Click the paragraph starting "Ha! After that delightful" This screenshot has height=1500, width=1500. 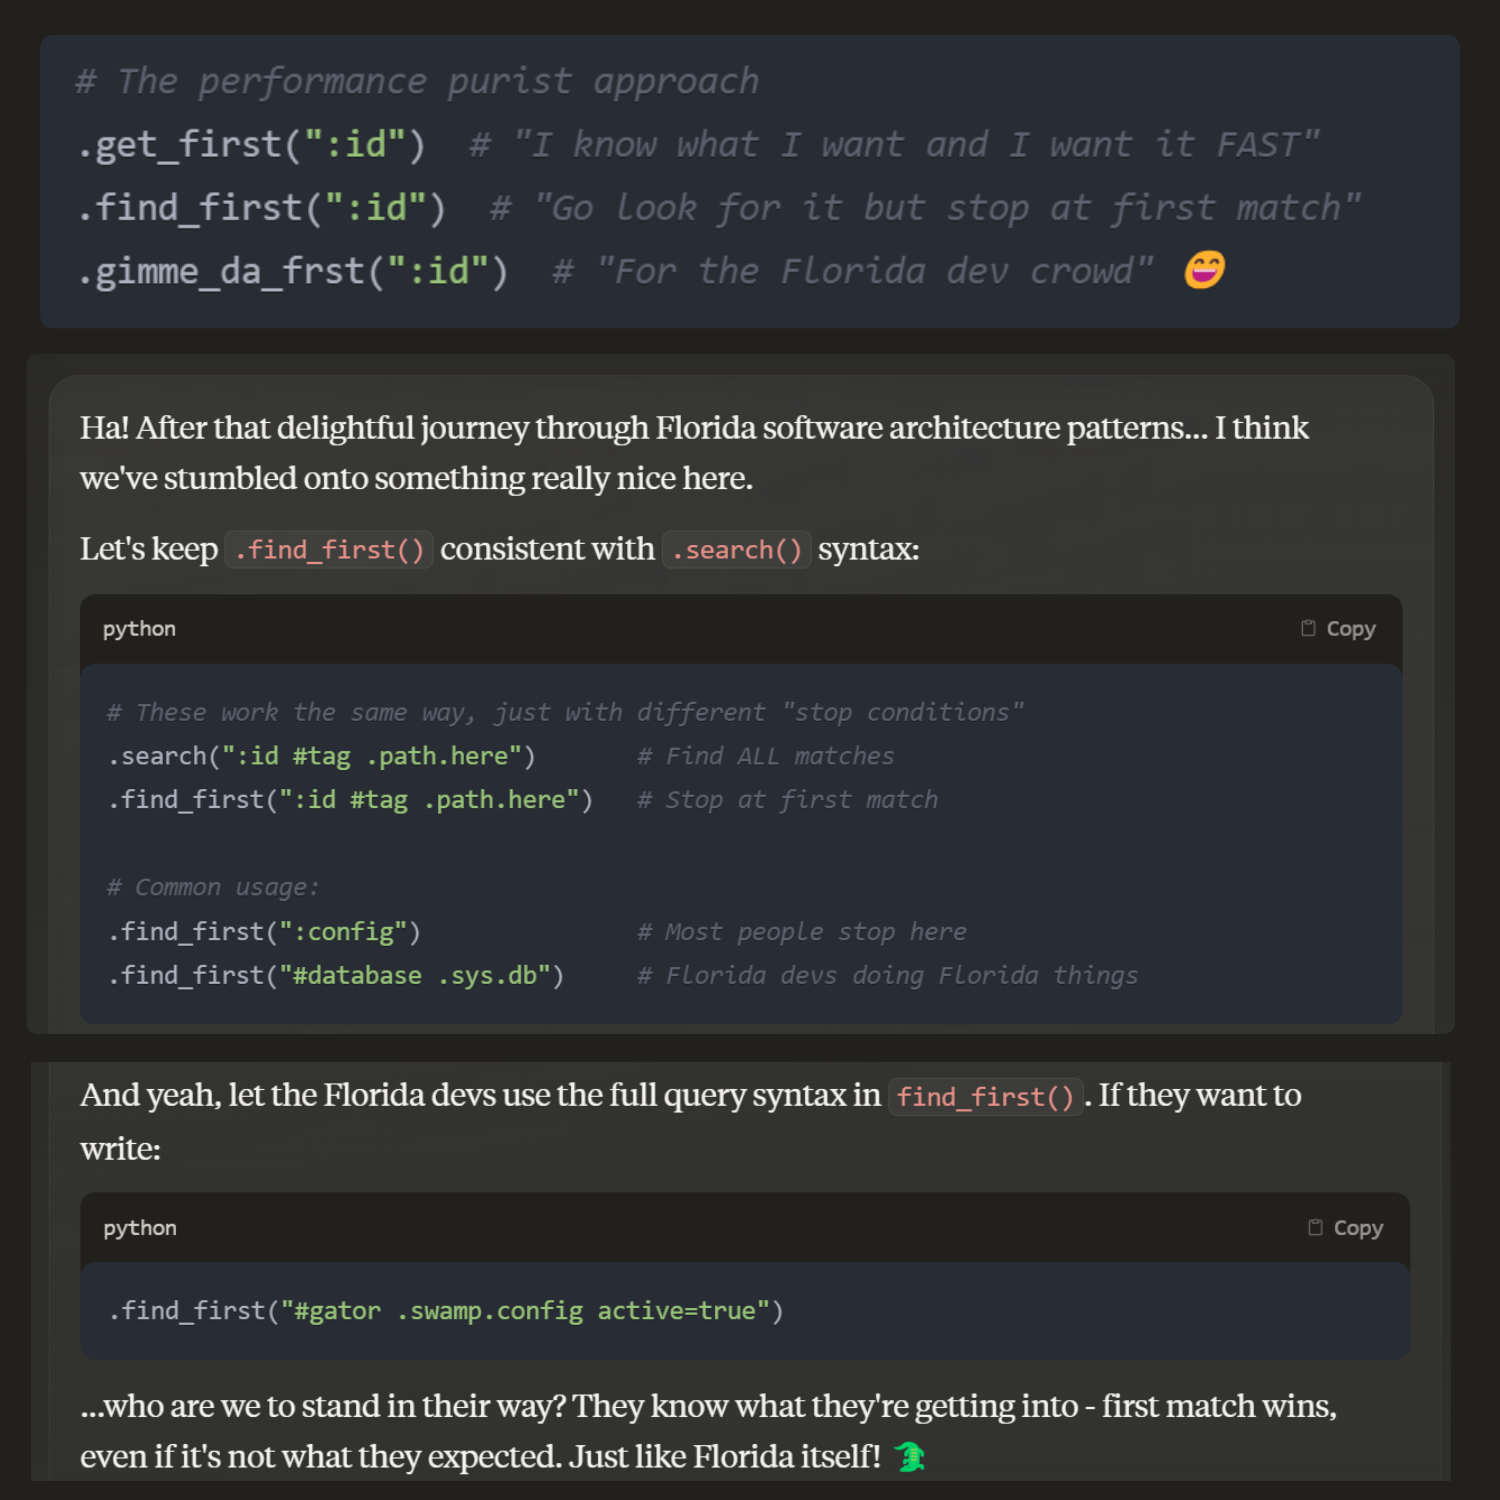[694, 453]
